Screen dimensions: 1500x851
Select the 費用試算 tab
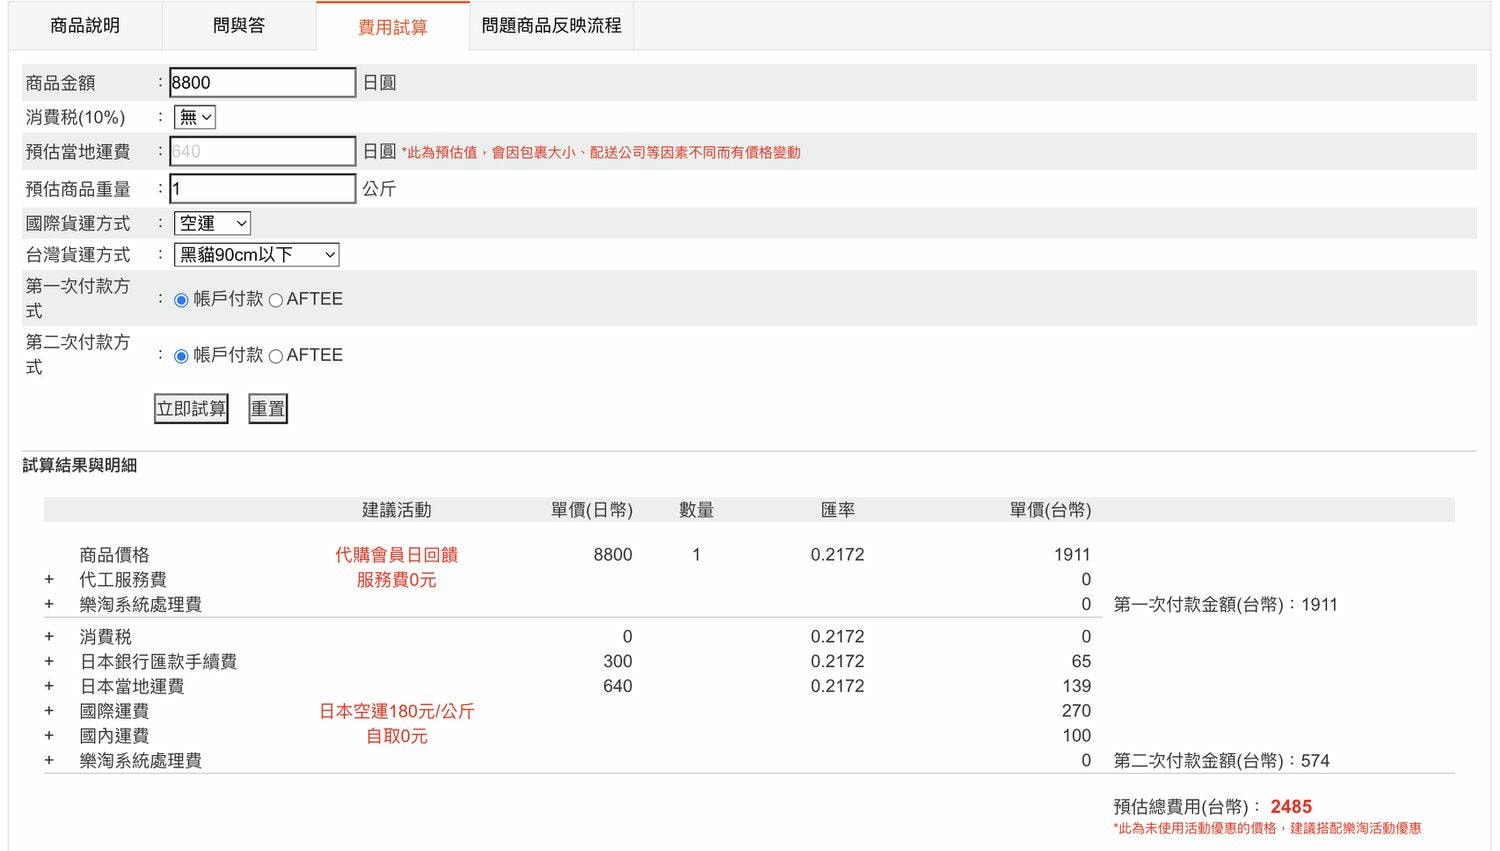pyautogui.click(x=393, y=27)
